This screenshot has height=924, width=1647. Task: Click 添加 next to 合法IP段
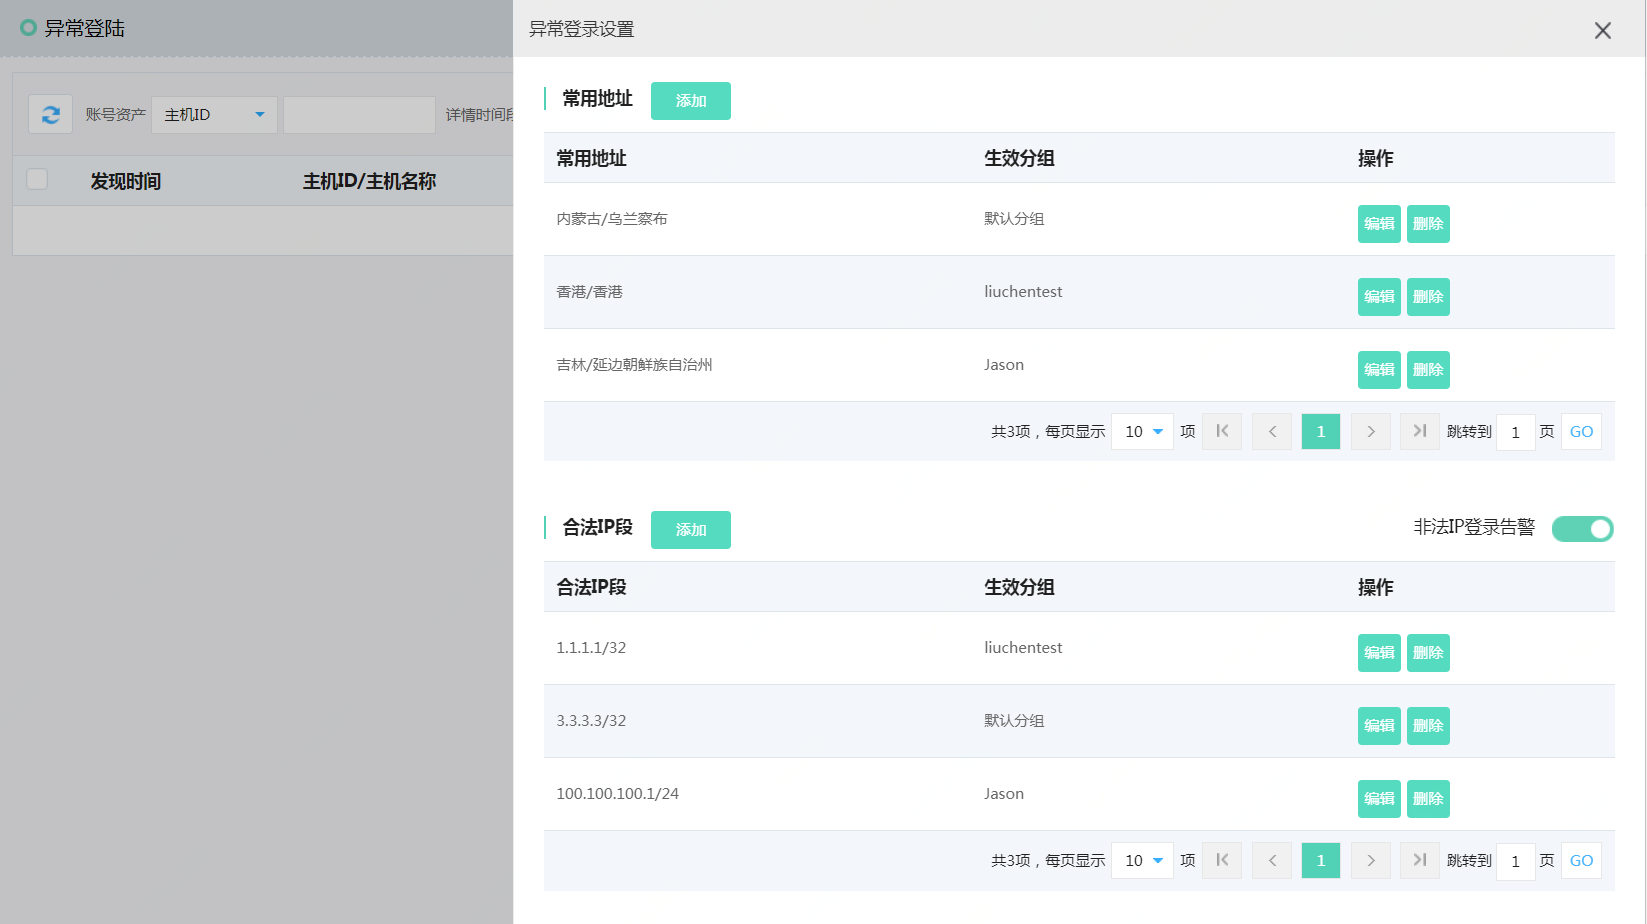[691, 530]
